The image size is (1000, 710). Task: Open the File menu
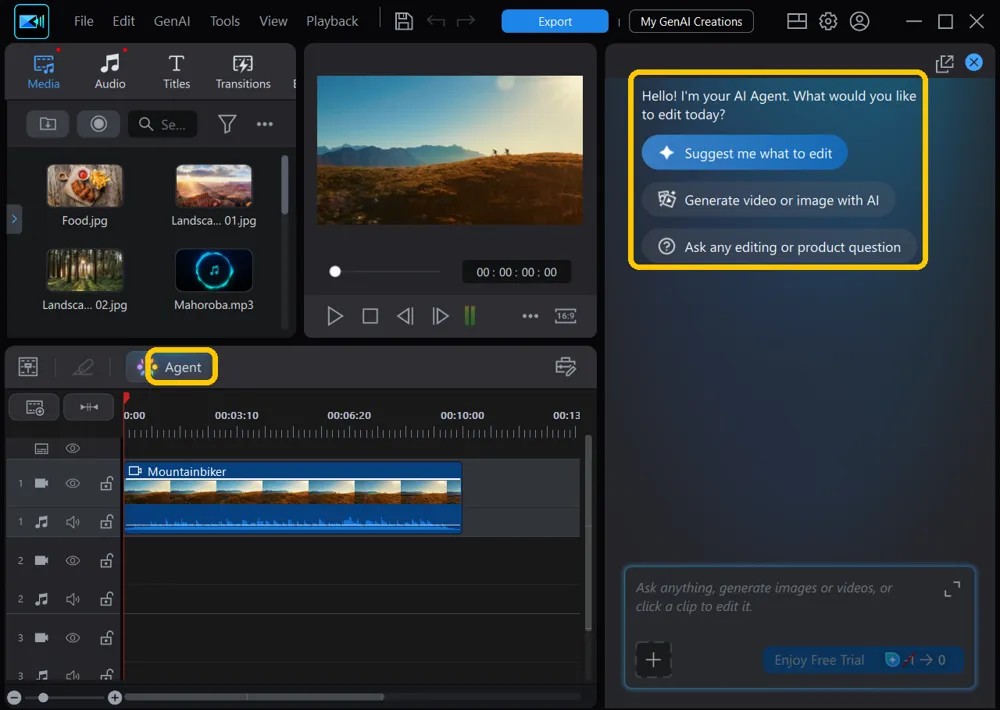pos(84,21)
